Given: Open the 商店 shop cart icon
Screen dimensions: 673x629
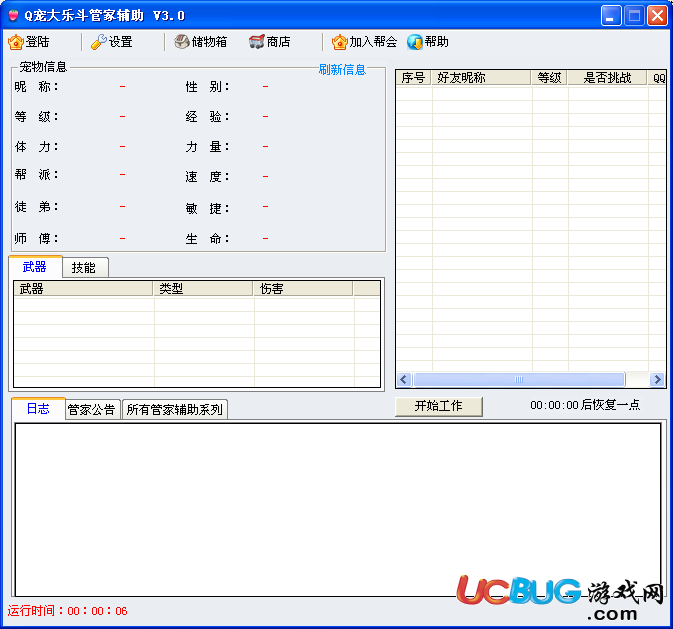Looking at the screenshot, I should click(257, 42).
